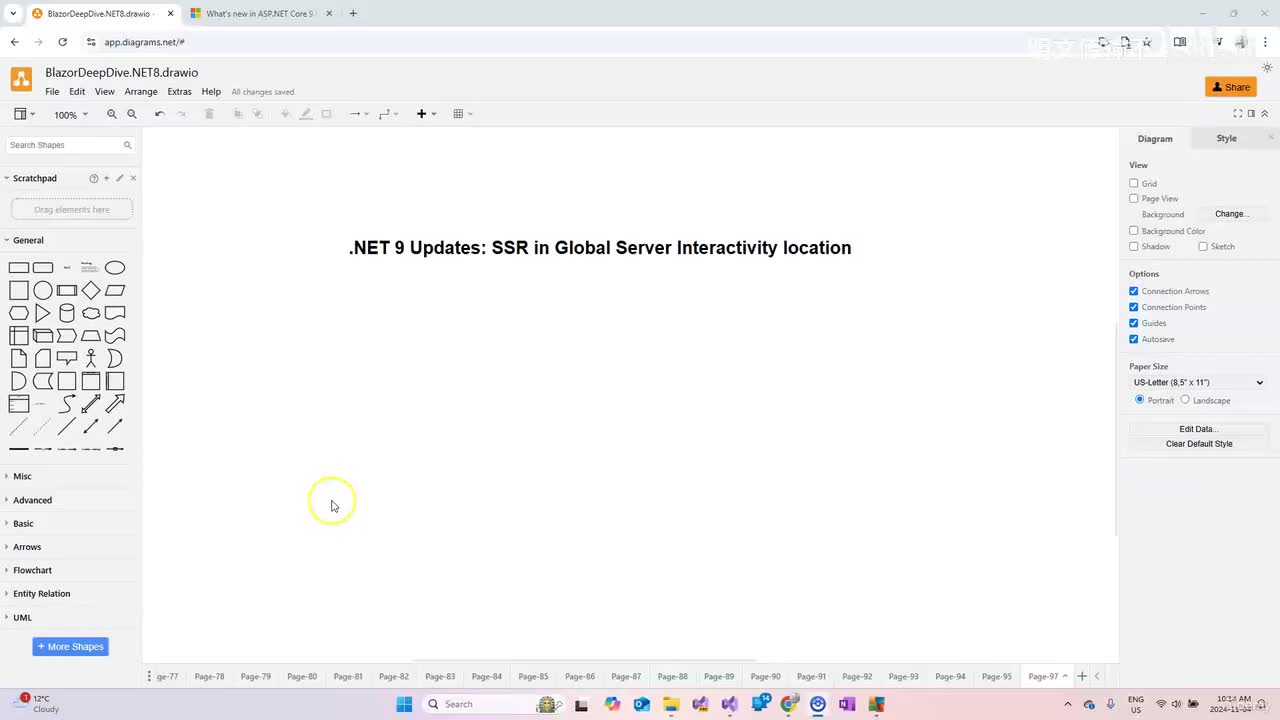
Task: Click the shadow toolbar icon
Action: (326, 114)
